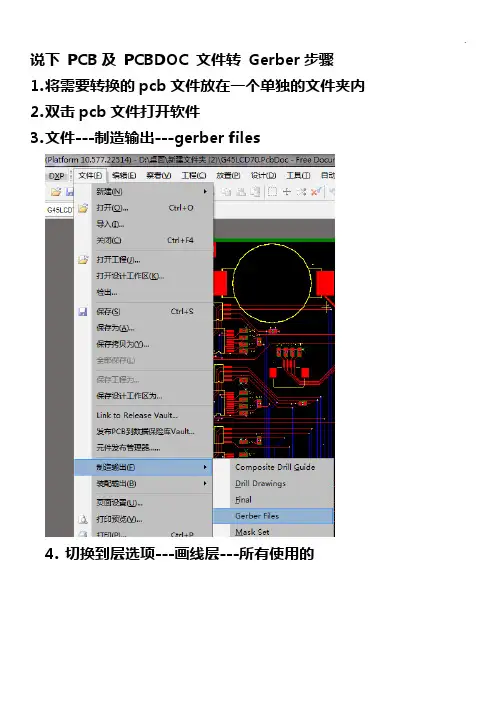This screenshot has height=702, width=496.
Task: Choose 打印预览(V)... menu entry
Action: 144,519
